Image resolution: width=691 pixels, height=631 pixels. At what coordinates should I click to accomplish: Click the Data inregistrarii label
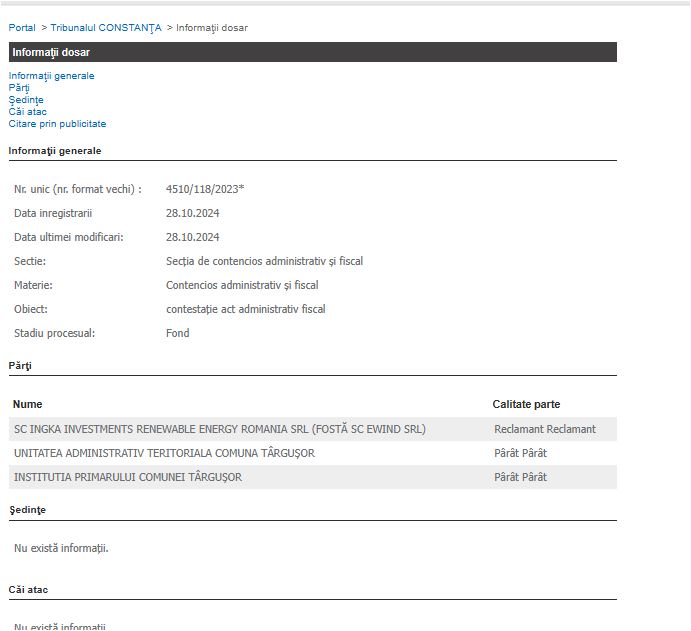point(53,213)
